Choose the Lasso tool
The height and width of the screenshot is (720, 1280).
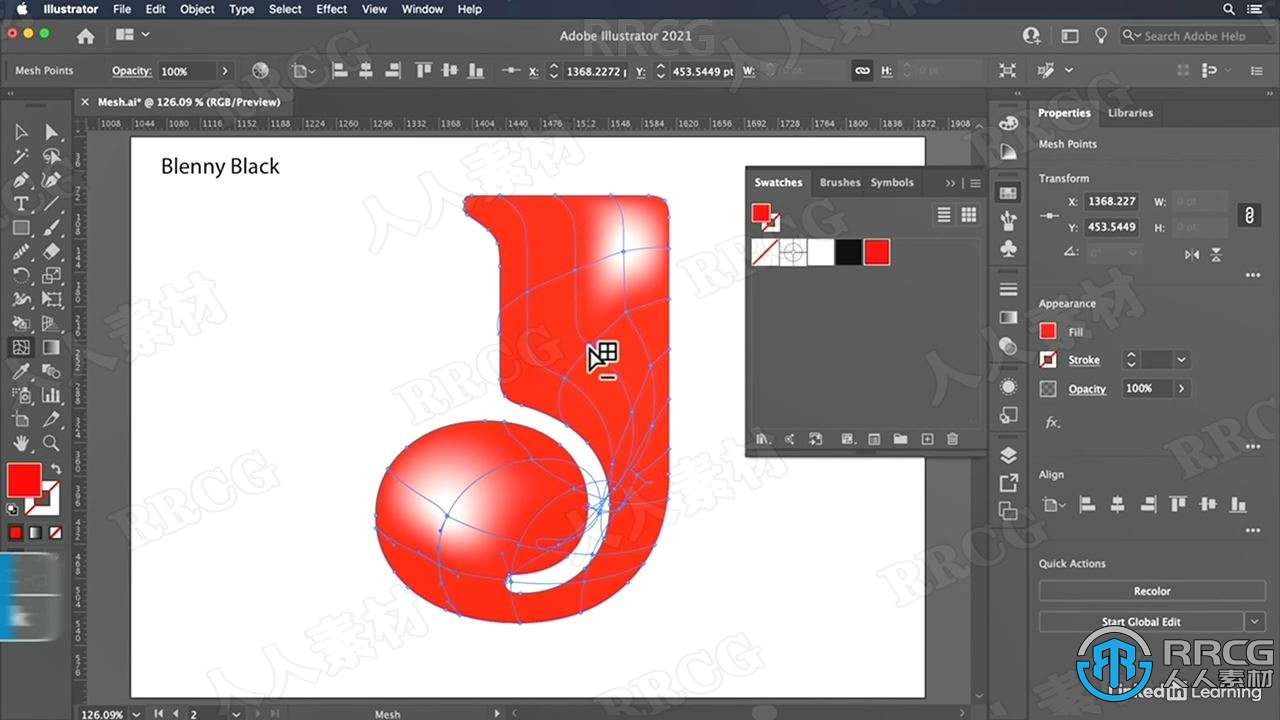[51, 157]
